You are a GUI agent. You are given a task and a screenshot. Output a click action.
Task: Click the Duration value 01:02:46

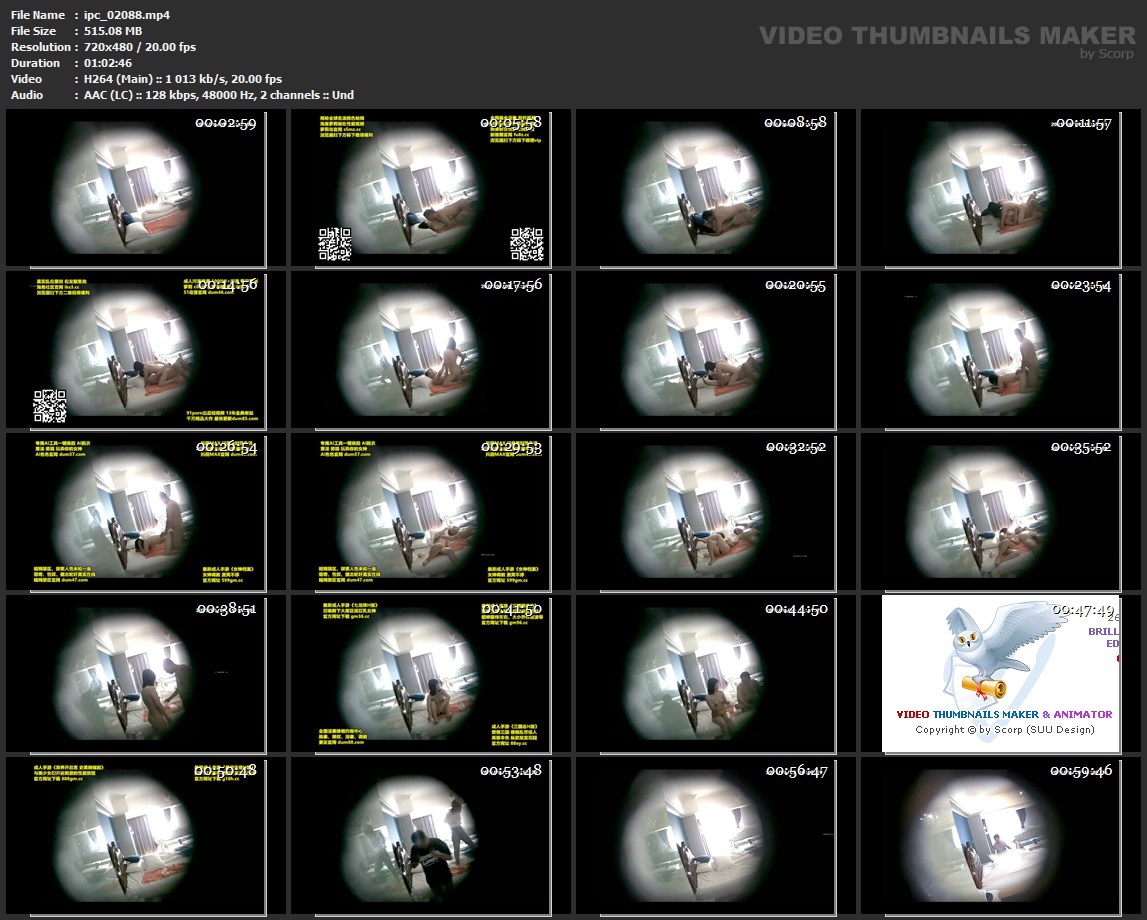tap(111, 63)
